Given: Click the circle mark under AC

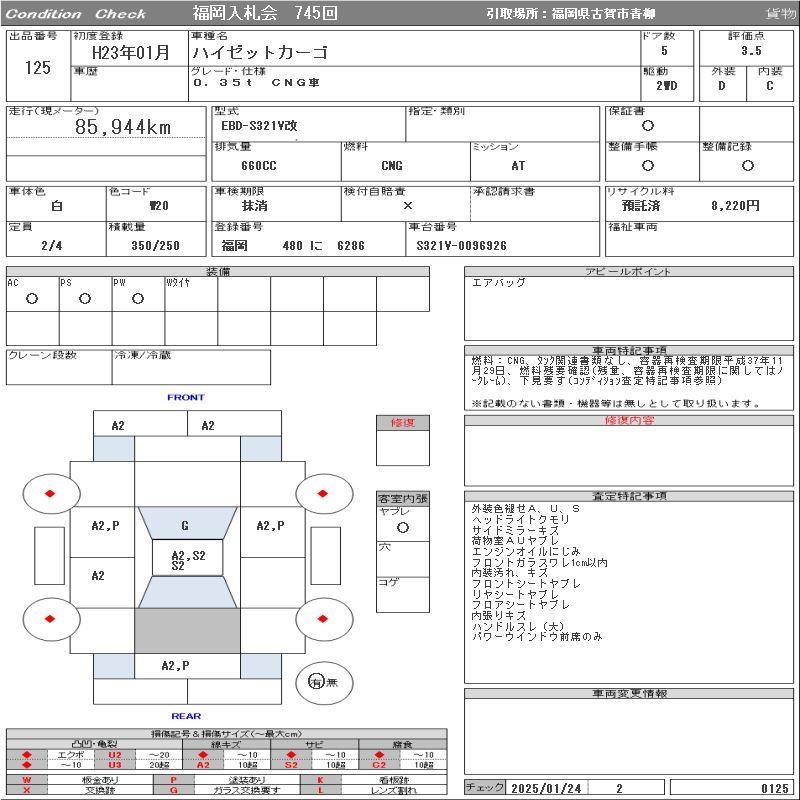Looking at the screenshot, I should coord(32,298).
